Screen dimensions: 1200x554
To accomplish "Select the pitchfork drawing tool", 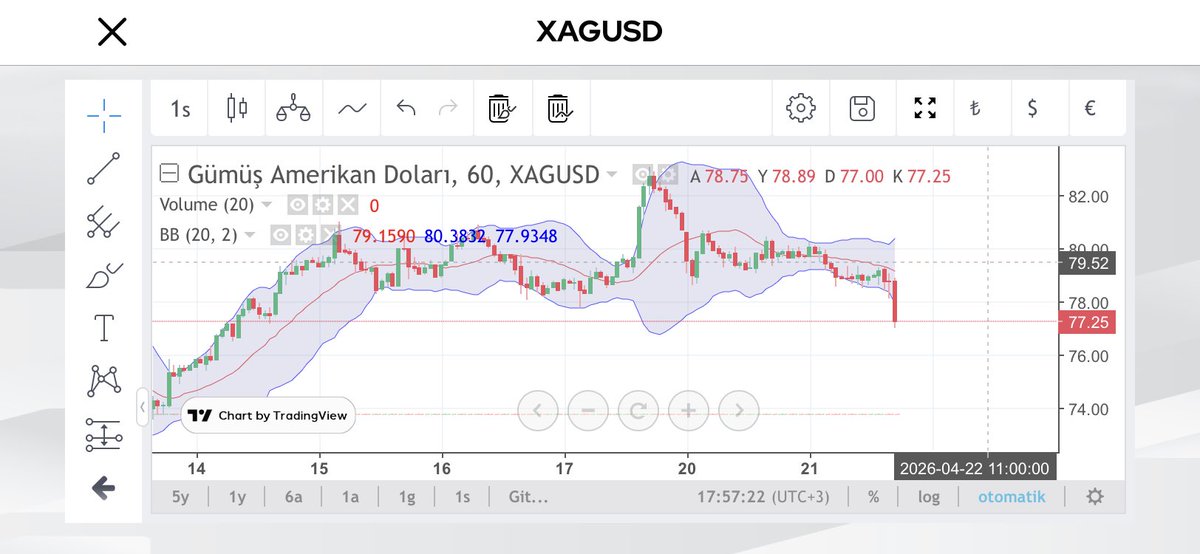I will [x=103, y=222].
